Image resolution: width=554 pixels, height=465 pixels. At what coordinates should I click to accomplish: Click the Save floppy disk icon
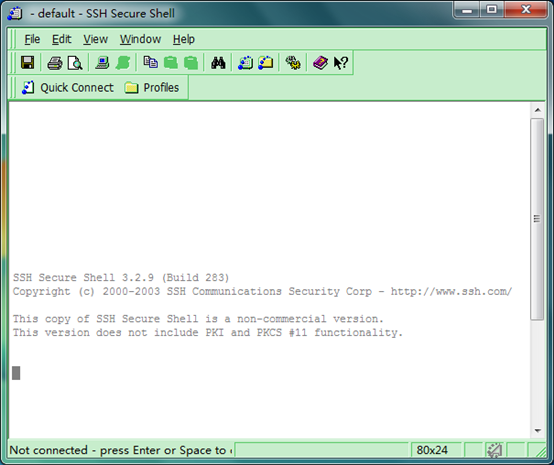tap(28, 63)
